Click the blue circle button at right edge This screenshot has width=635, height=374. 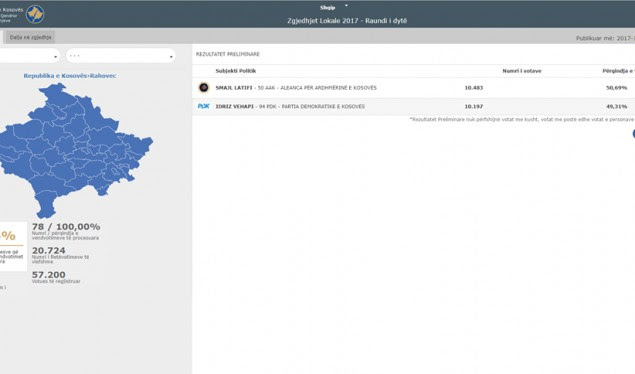coord(634,134)
